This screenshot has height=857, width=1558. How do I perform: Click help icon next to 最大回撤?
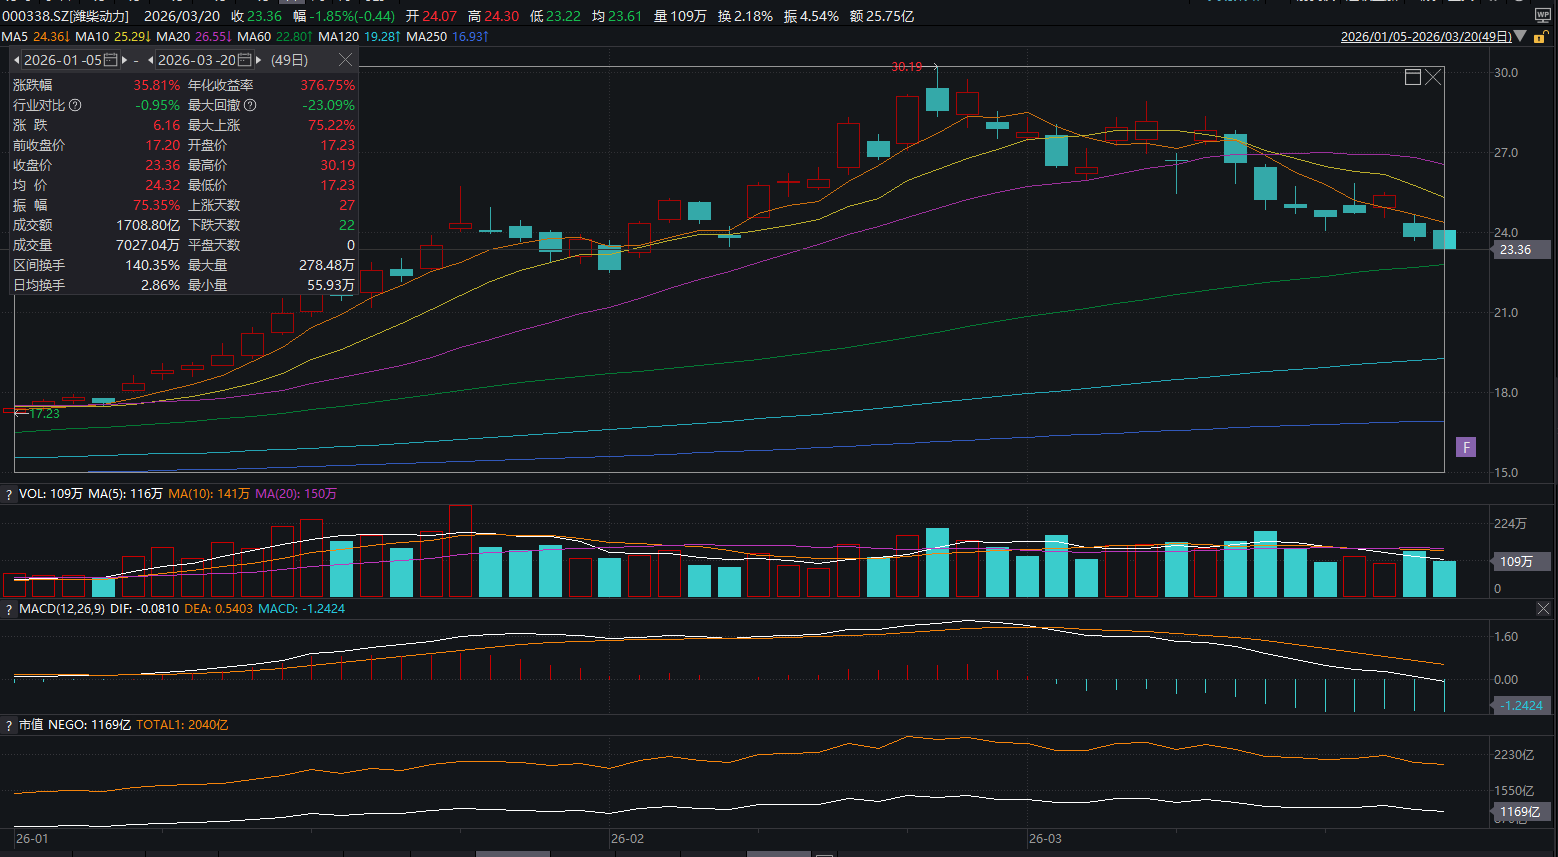250,105
